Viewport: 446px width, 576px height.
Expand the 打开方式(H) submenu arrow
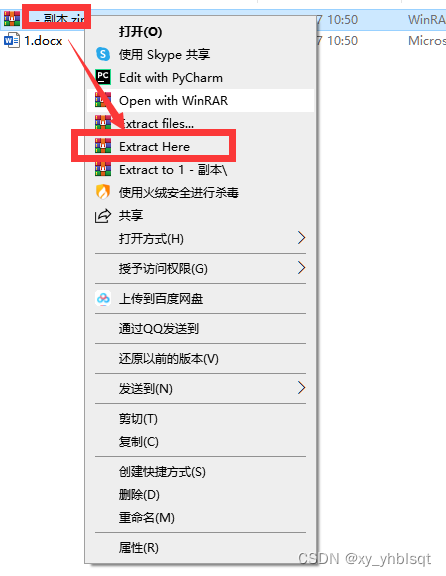(x=301, y=238)
